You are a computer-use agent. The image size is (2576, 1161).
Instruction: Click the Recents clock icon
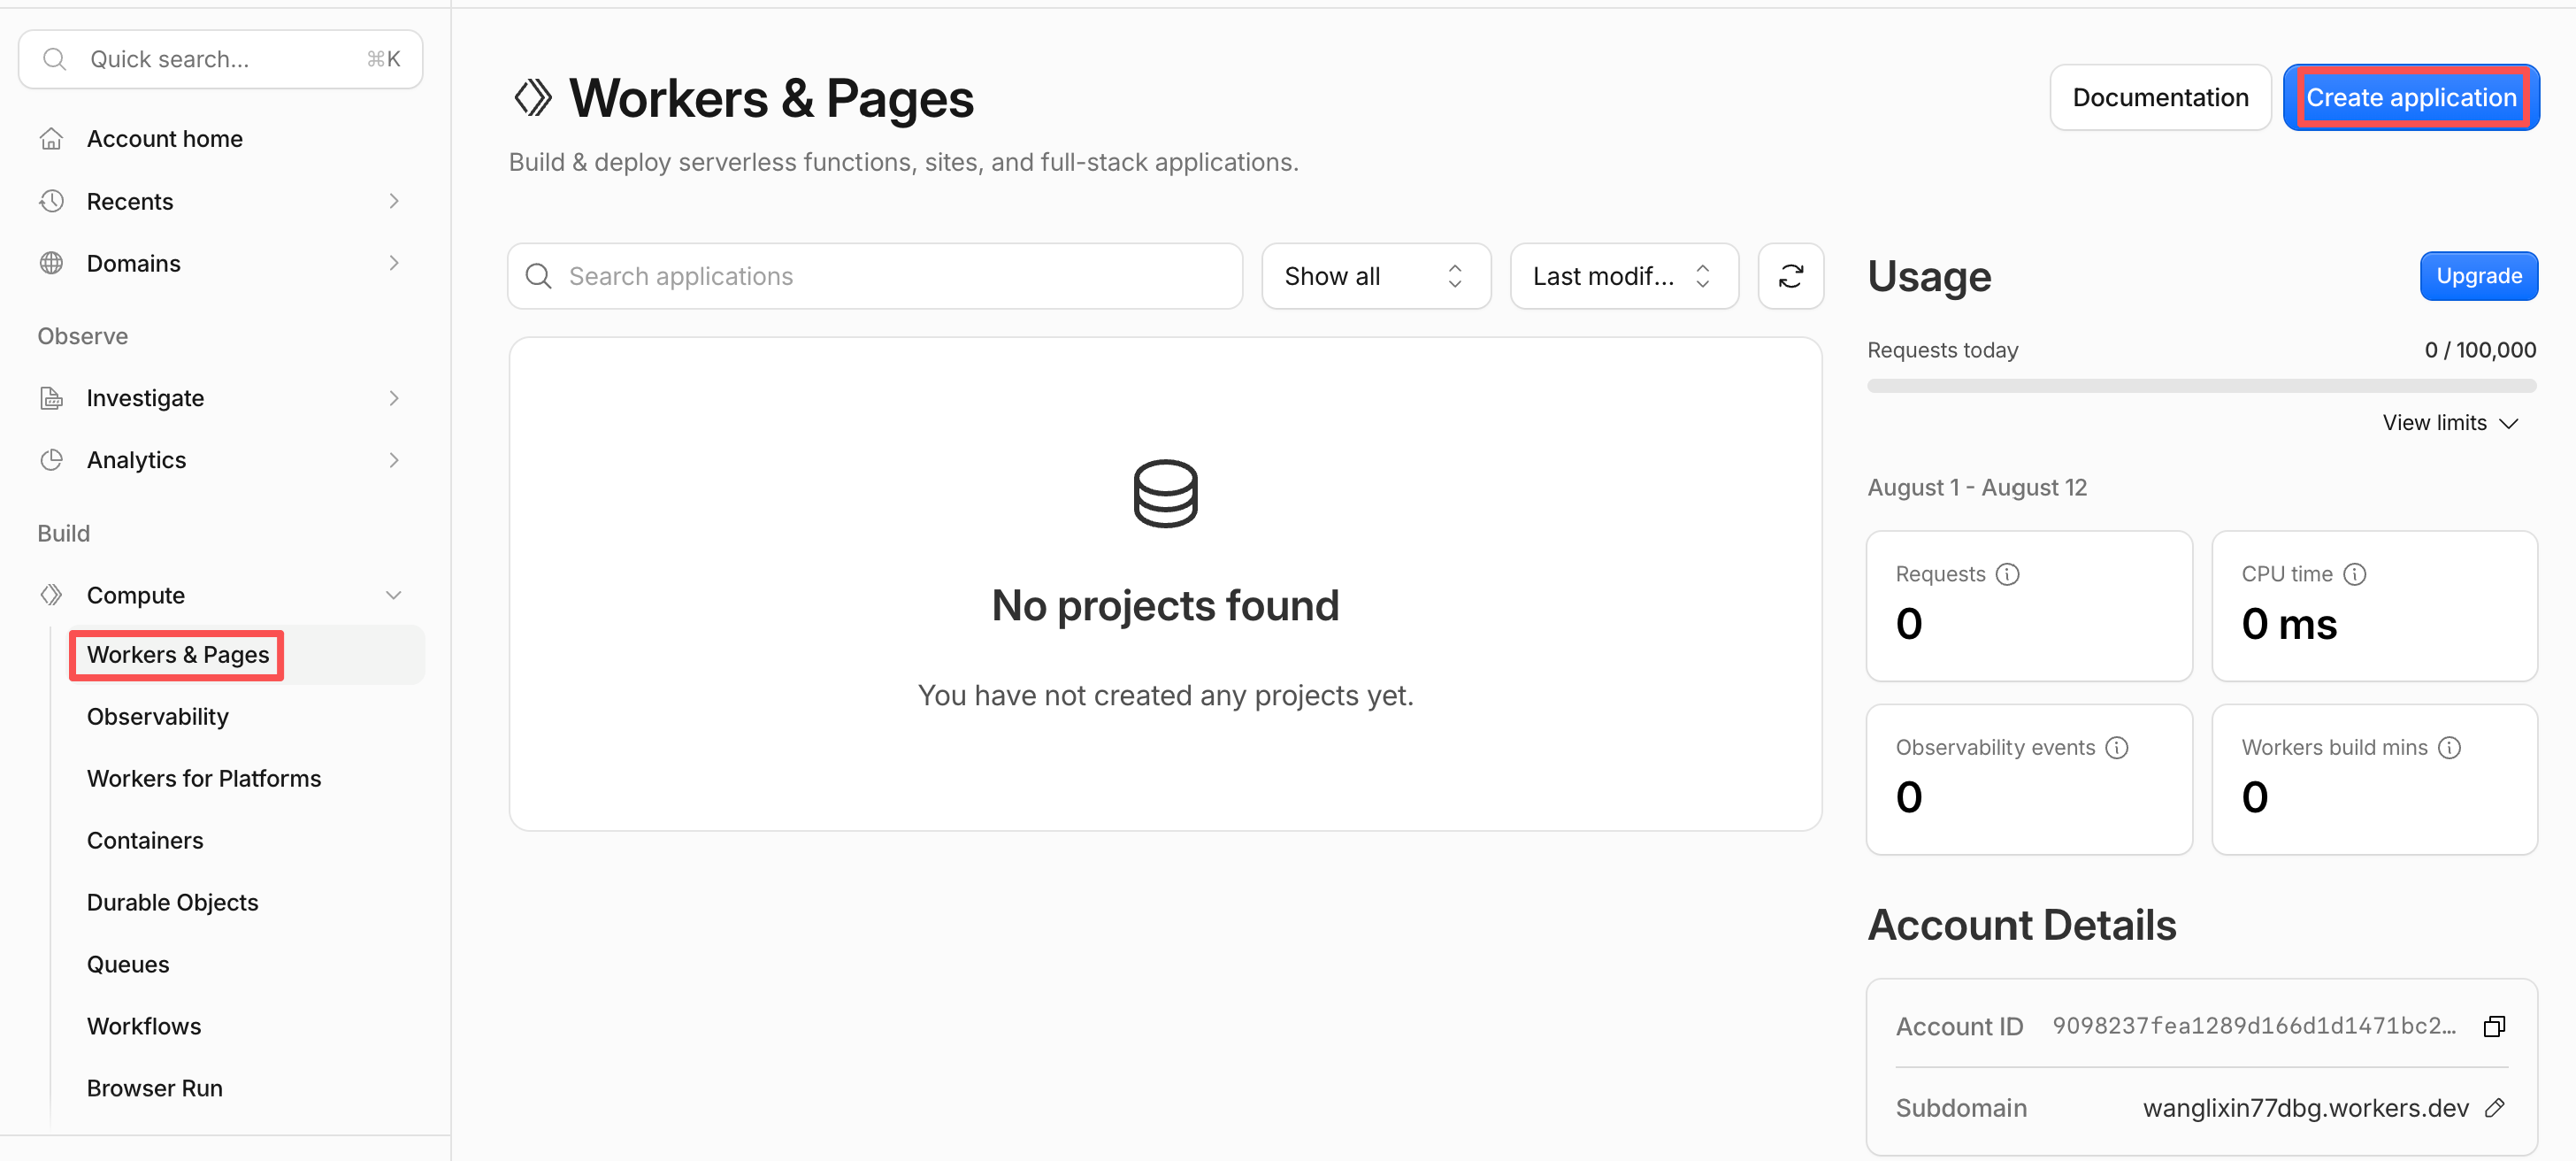(x=51, y=201)
